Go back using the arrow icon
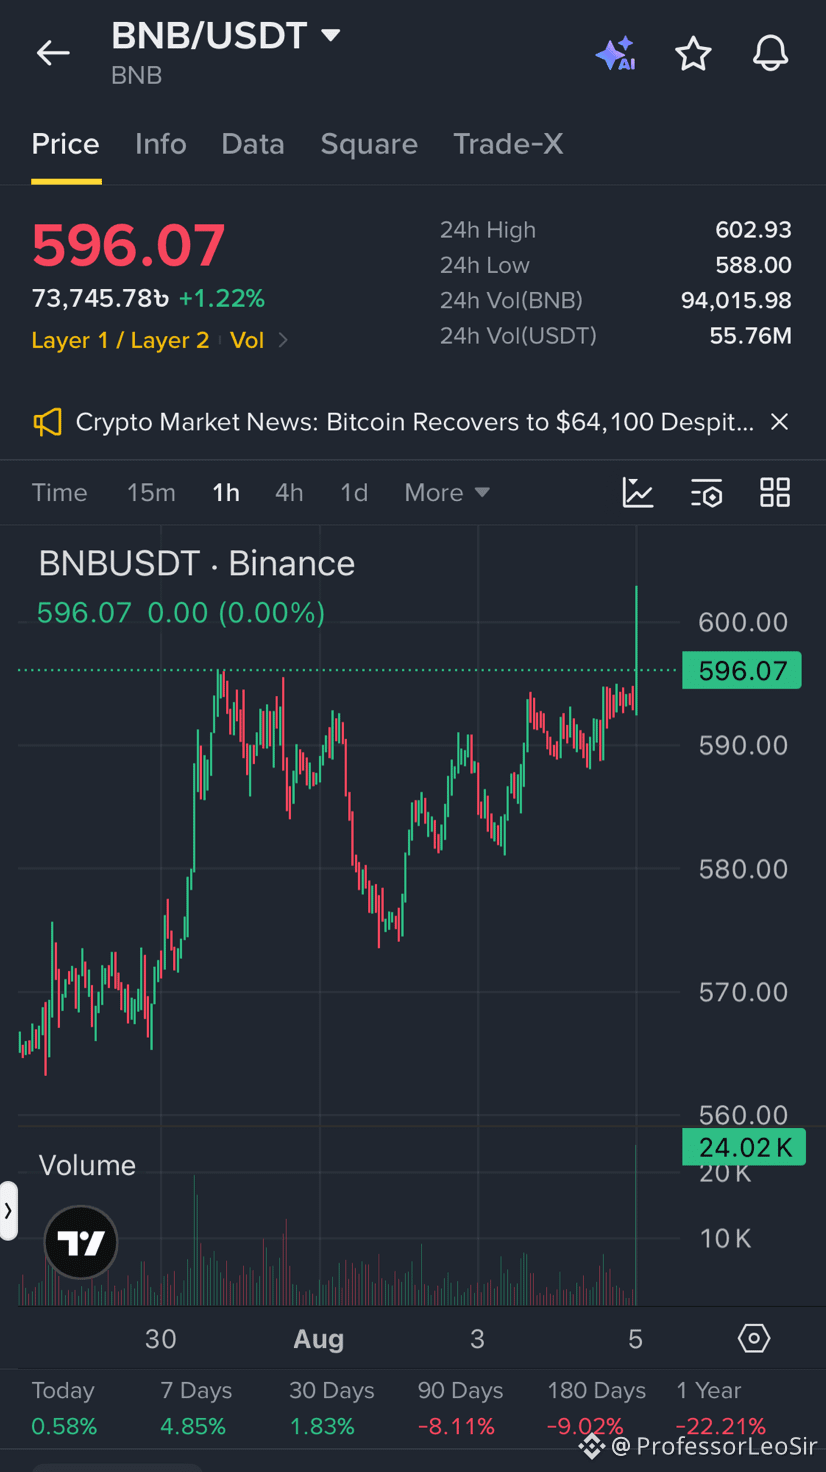The image size is (826, 1472). (x=53, y=53)
